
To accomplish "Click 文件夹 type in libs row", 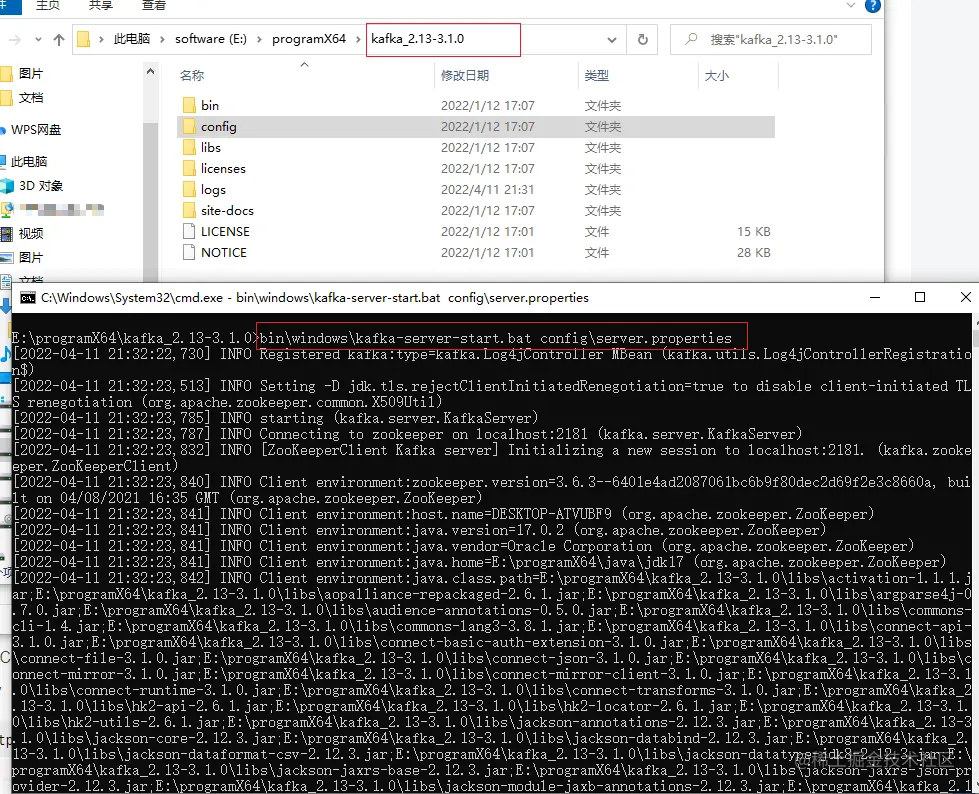I will click(x=603, y=148).
